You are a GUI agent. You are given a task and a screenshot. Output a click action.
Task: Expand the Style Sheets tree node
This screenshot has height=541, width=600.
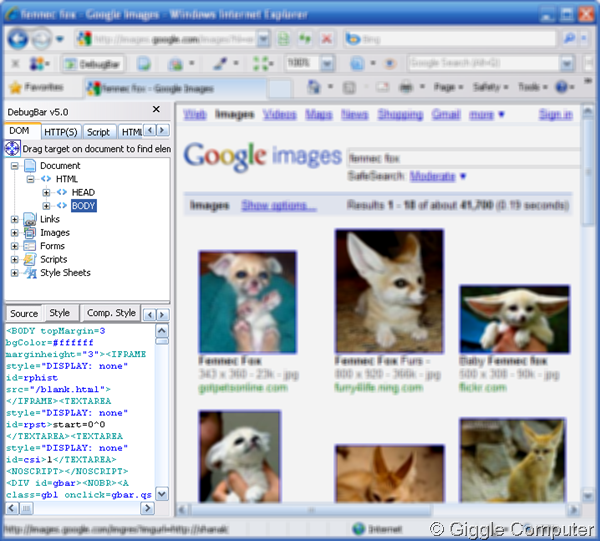pos(15,273)
